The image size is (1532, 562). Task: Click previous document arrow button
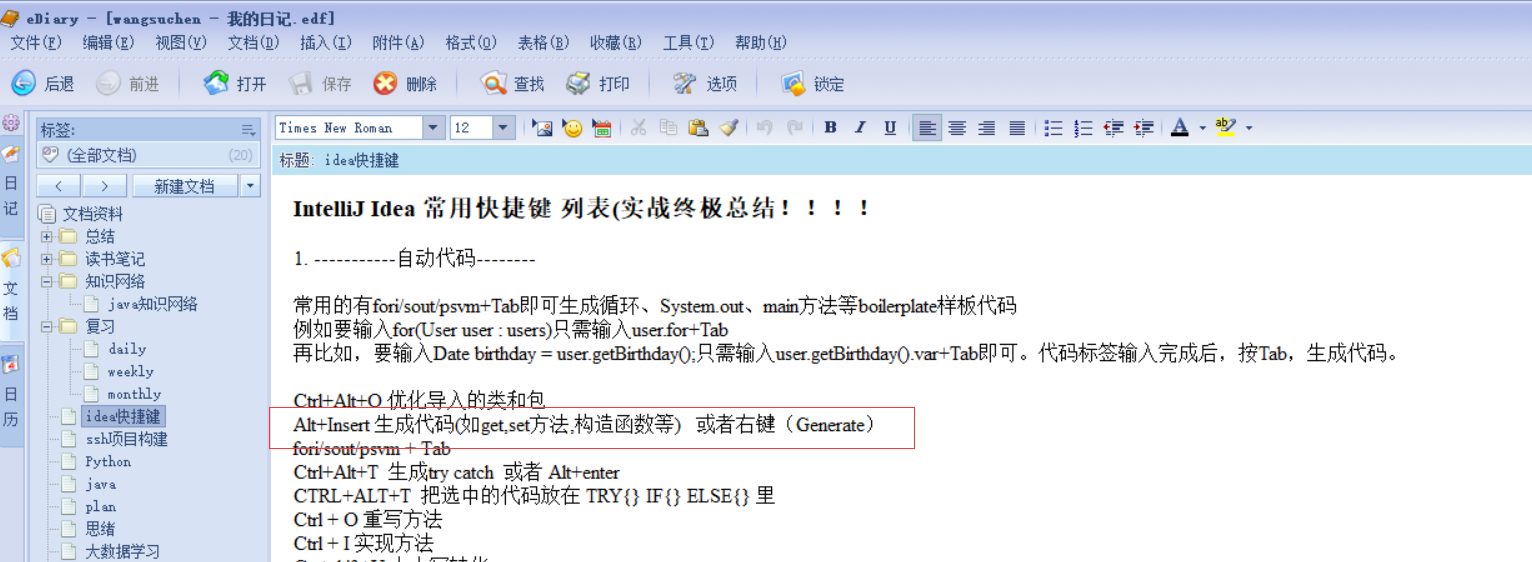[59, 186]
